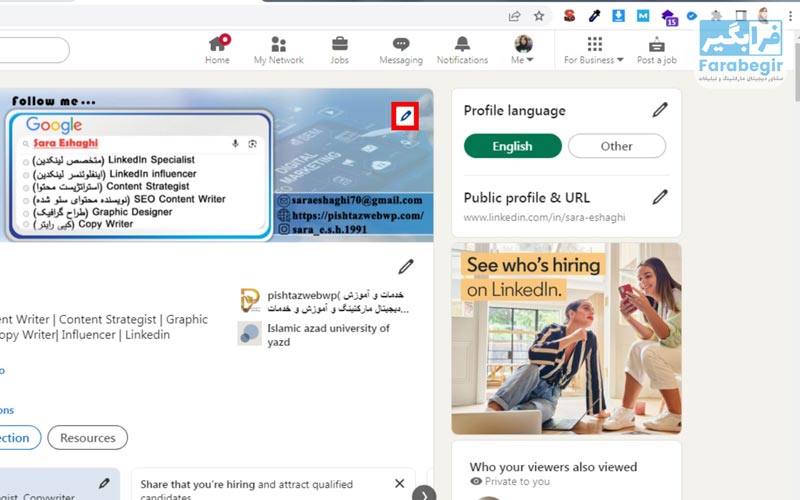800x500 pixels.
Task: Edit Profile language pencil
Action: point(660,110)
